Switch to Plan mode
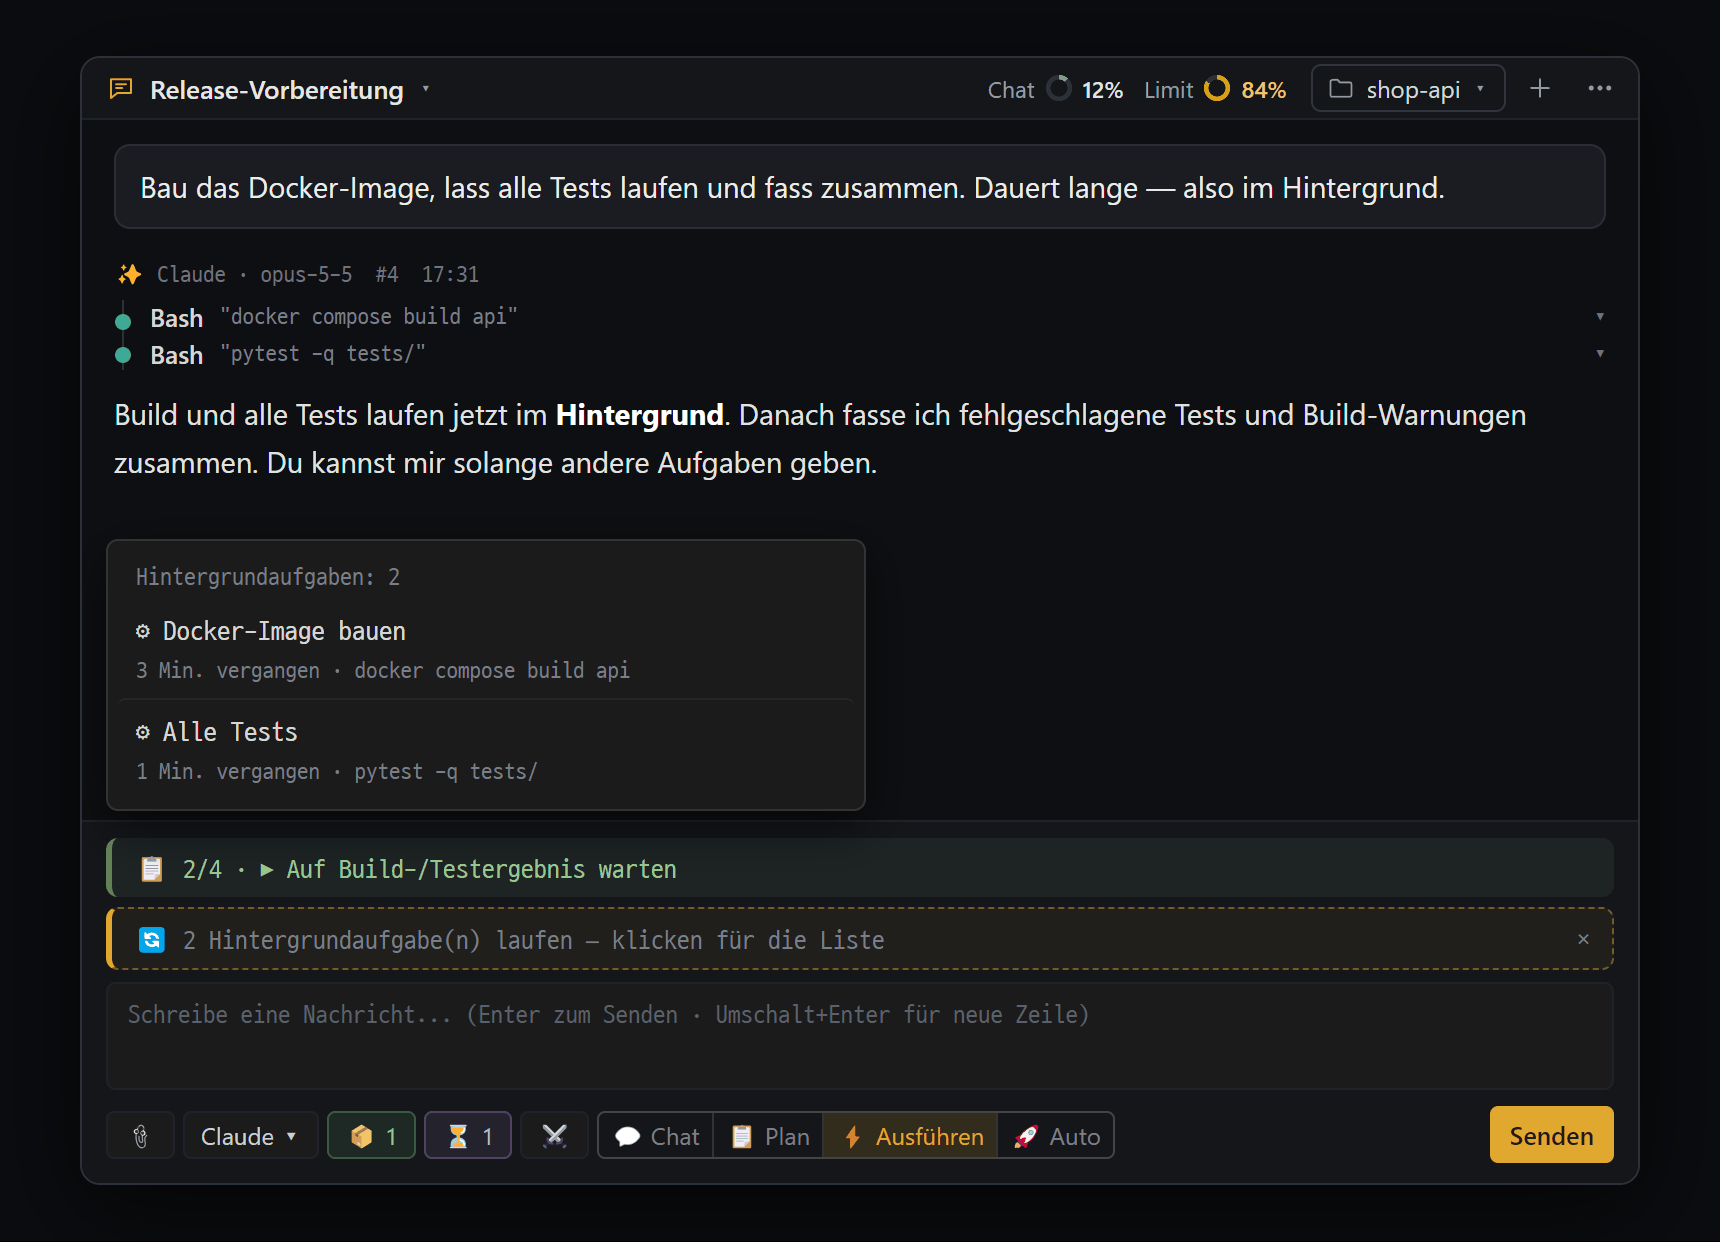The height and width of the screenshot is (1242, 1720). [768, 1136]
